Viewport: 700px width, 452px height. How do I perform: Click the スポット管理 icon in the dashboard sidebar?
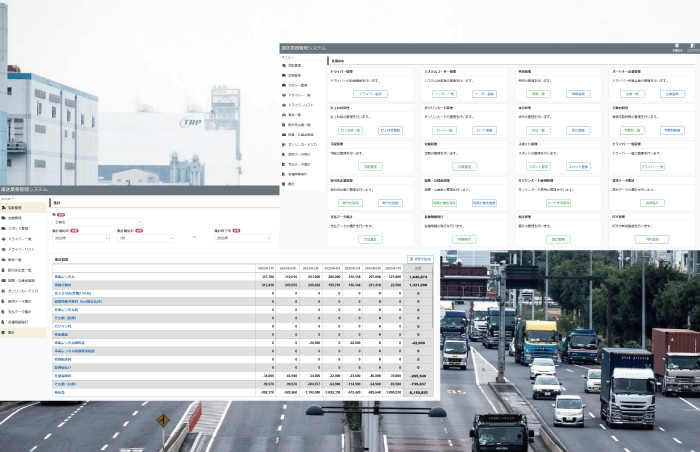284,84
